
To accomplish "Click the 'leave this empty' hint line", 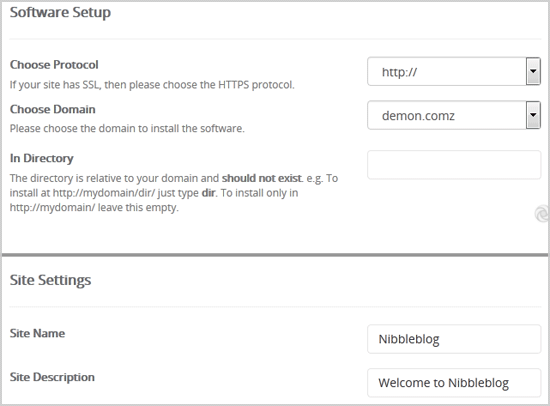I will [94, 207].
